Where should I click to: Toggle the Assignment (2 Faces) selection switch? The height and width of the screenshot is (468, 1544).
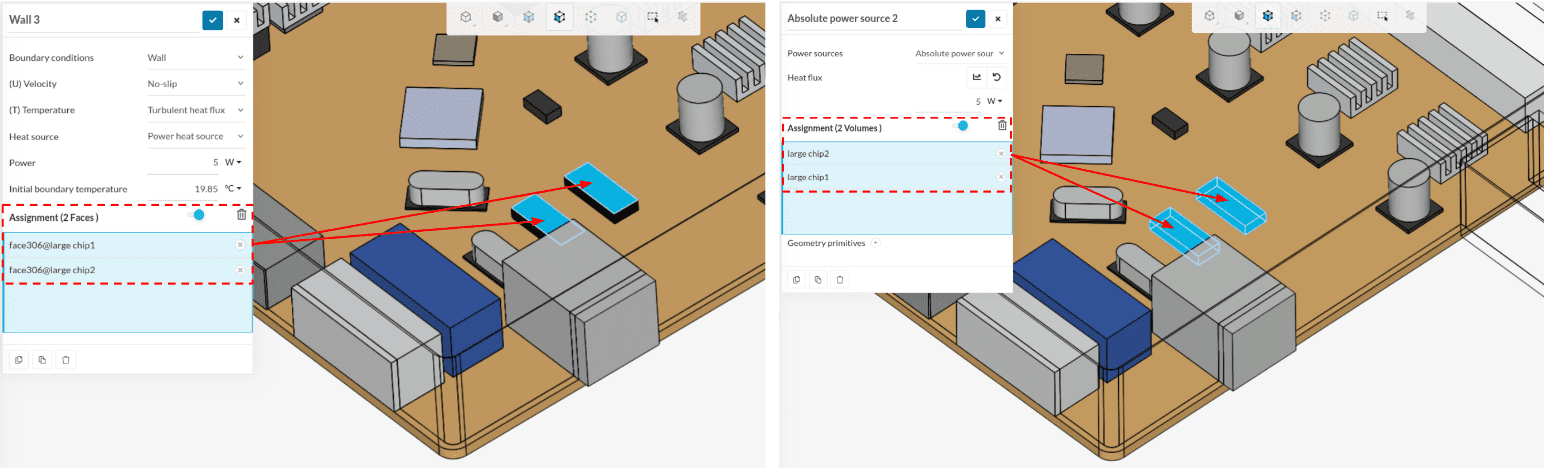click(197, 215)
